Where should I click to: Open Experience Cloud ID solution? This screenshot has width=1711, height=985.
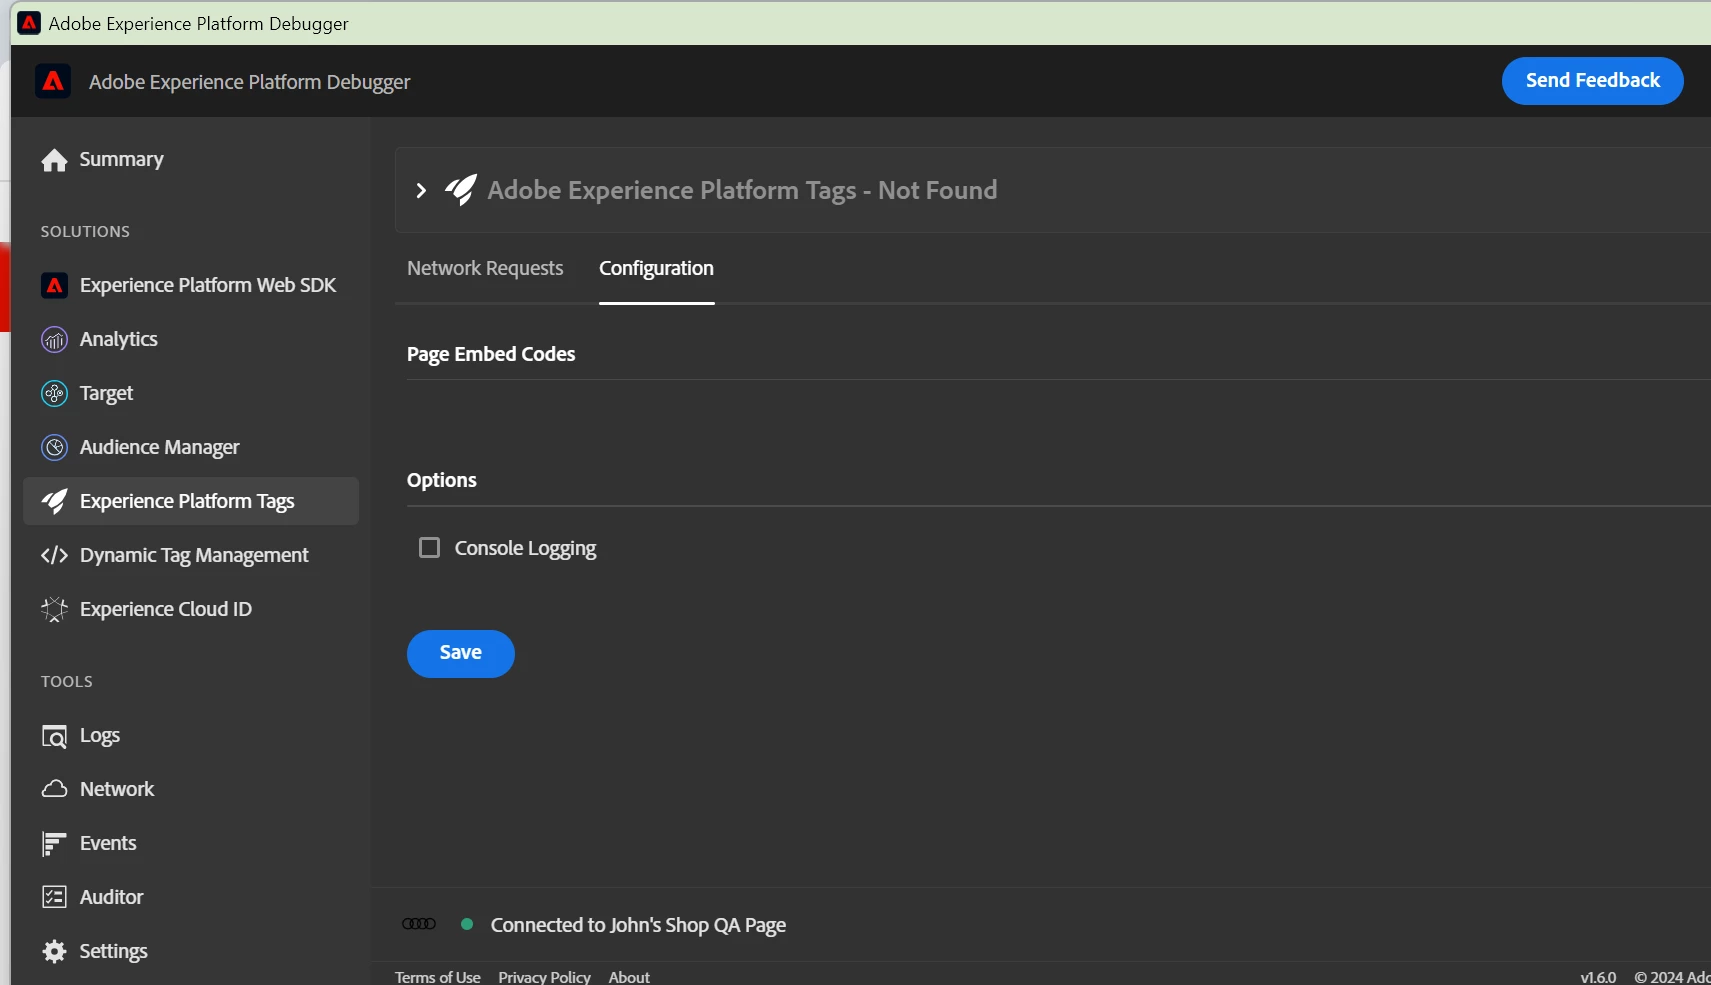pos(190,609)
